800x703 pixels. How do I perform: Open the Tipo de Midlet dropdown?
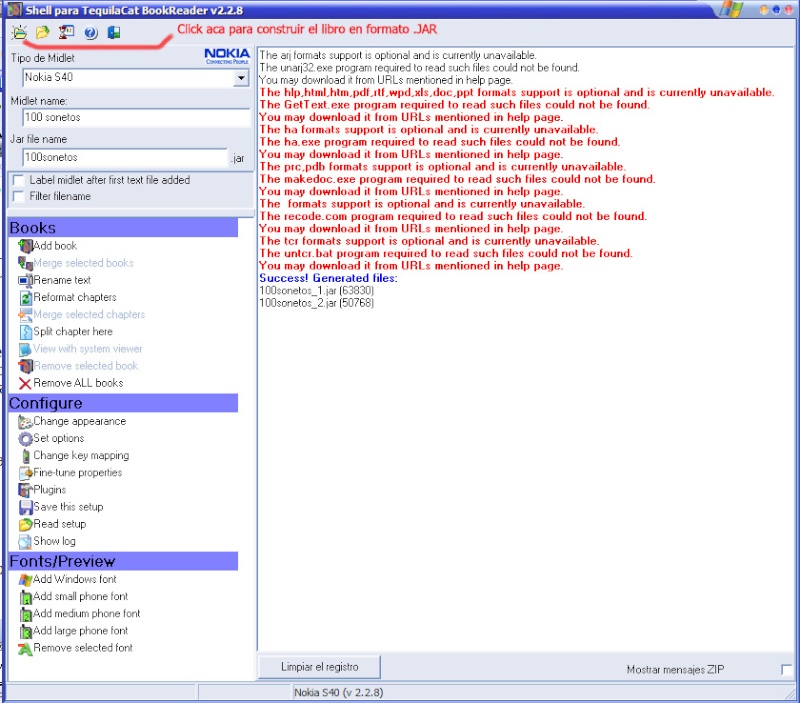[x=241, y=78]
